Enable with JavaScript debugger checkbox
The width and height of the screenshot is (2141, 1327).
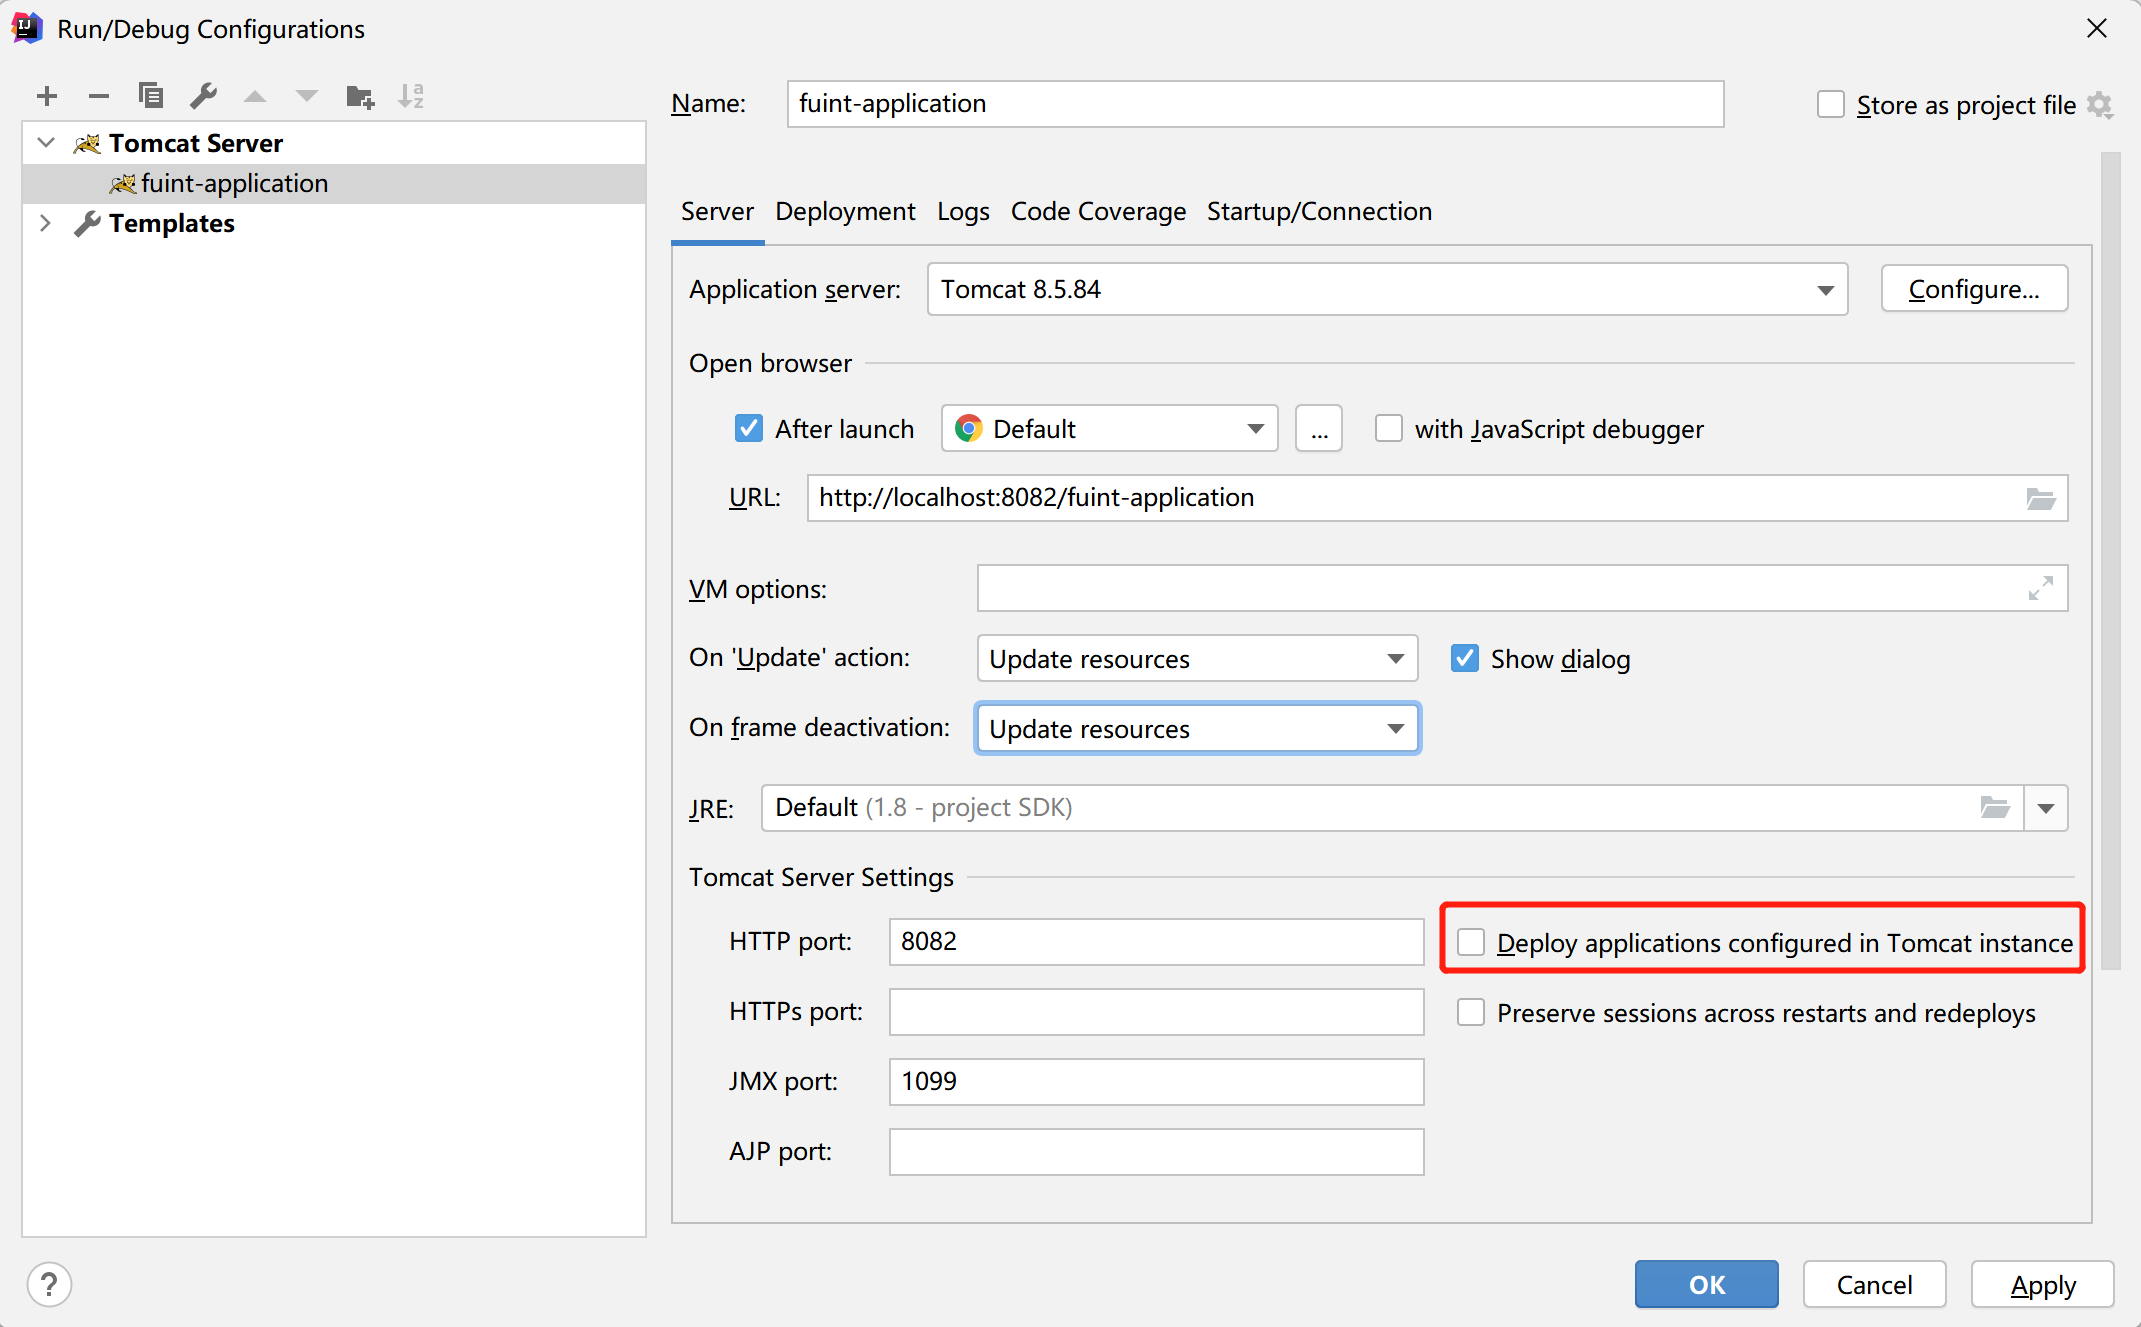click(x=1388, y=429)
